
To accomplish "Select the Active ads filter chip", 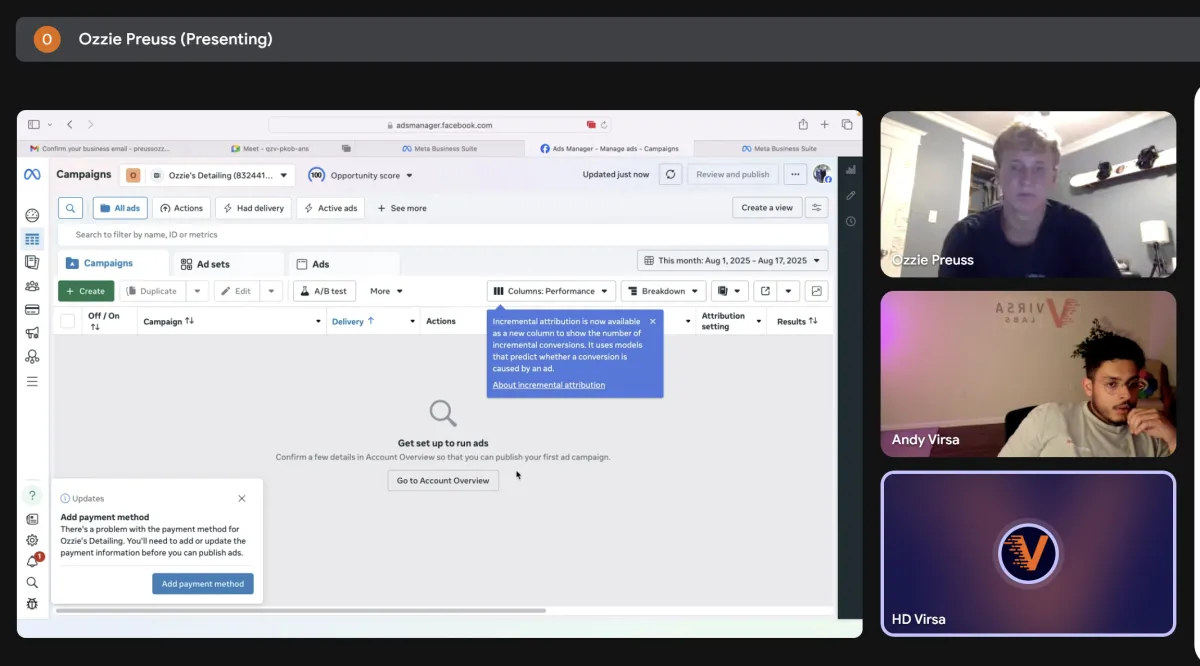I will [x=331, y=208].
